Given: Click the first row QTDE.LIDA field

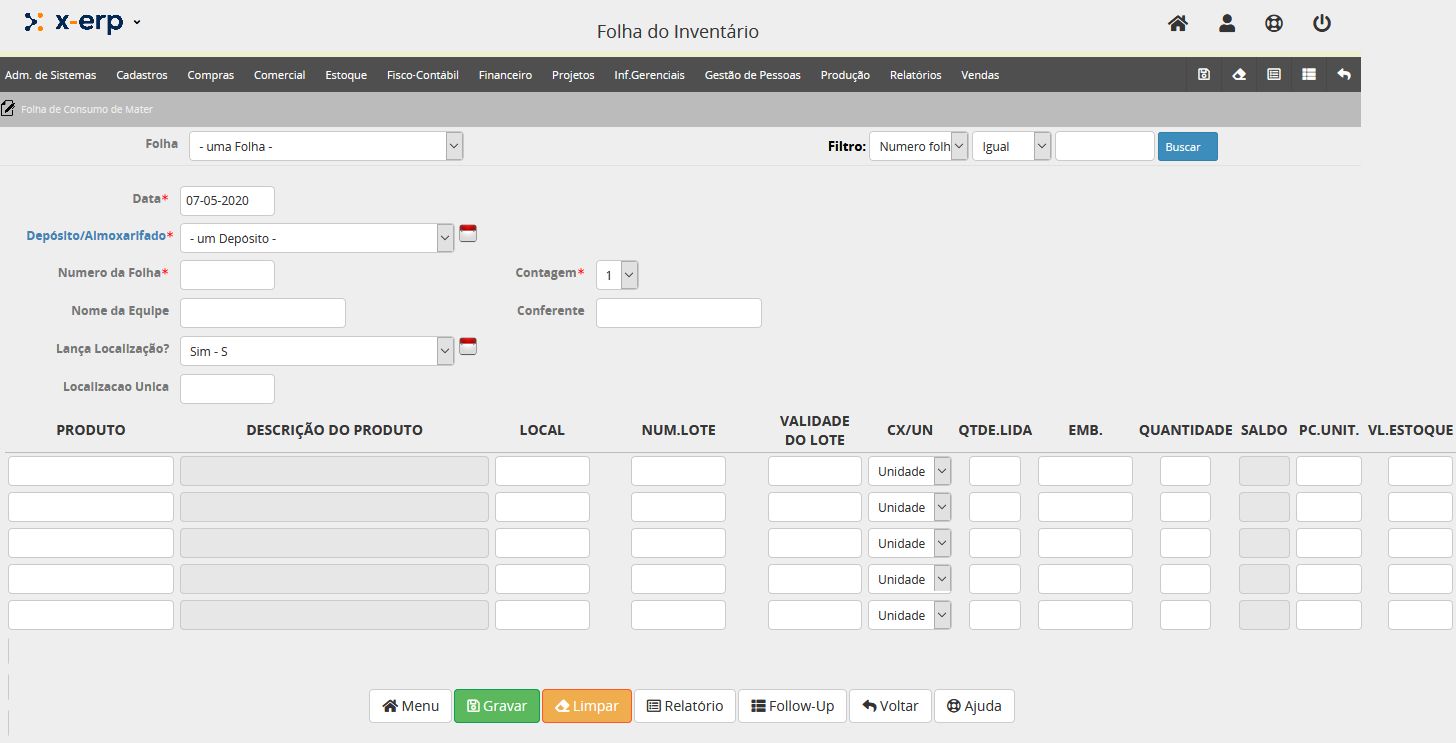Looking at the screenshot, I should 995,471.
